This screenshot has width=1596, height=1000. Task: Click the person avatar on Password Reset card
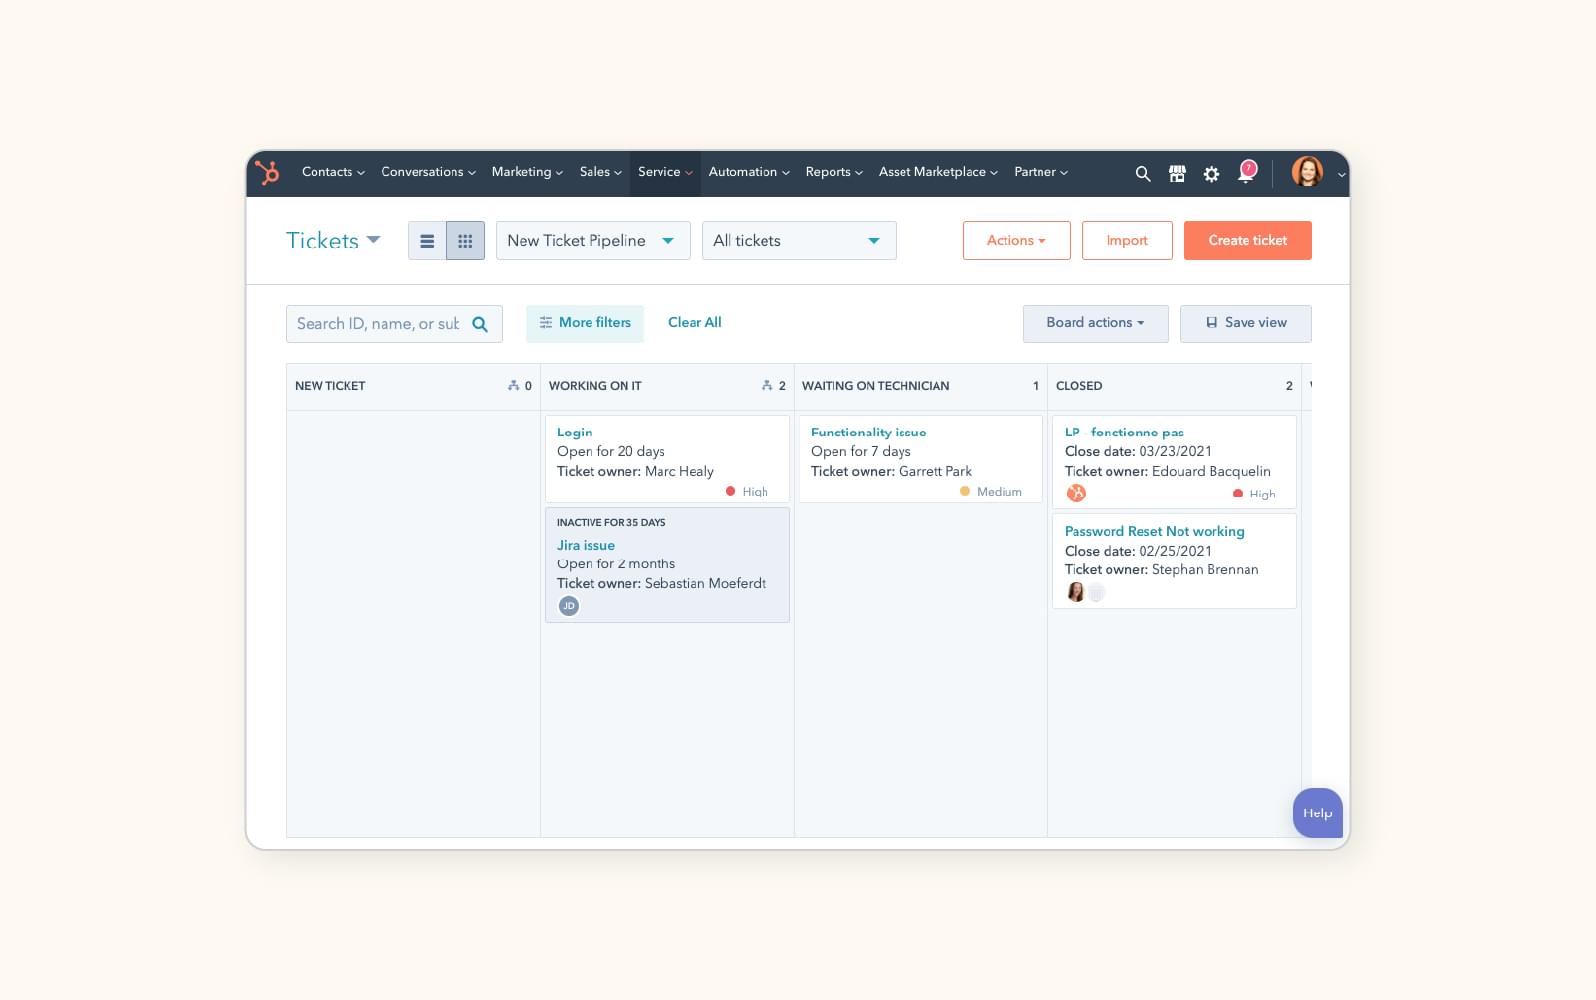point(1076,592)
